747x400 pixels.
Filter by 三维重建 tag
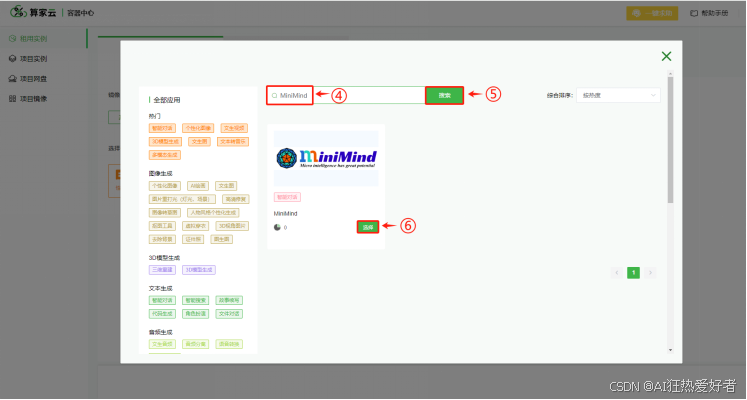pyautogui.click(x=162, y=270)
